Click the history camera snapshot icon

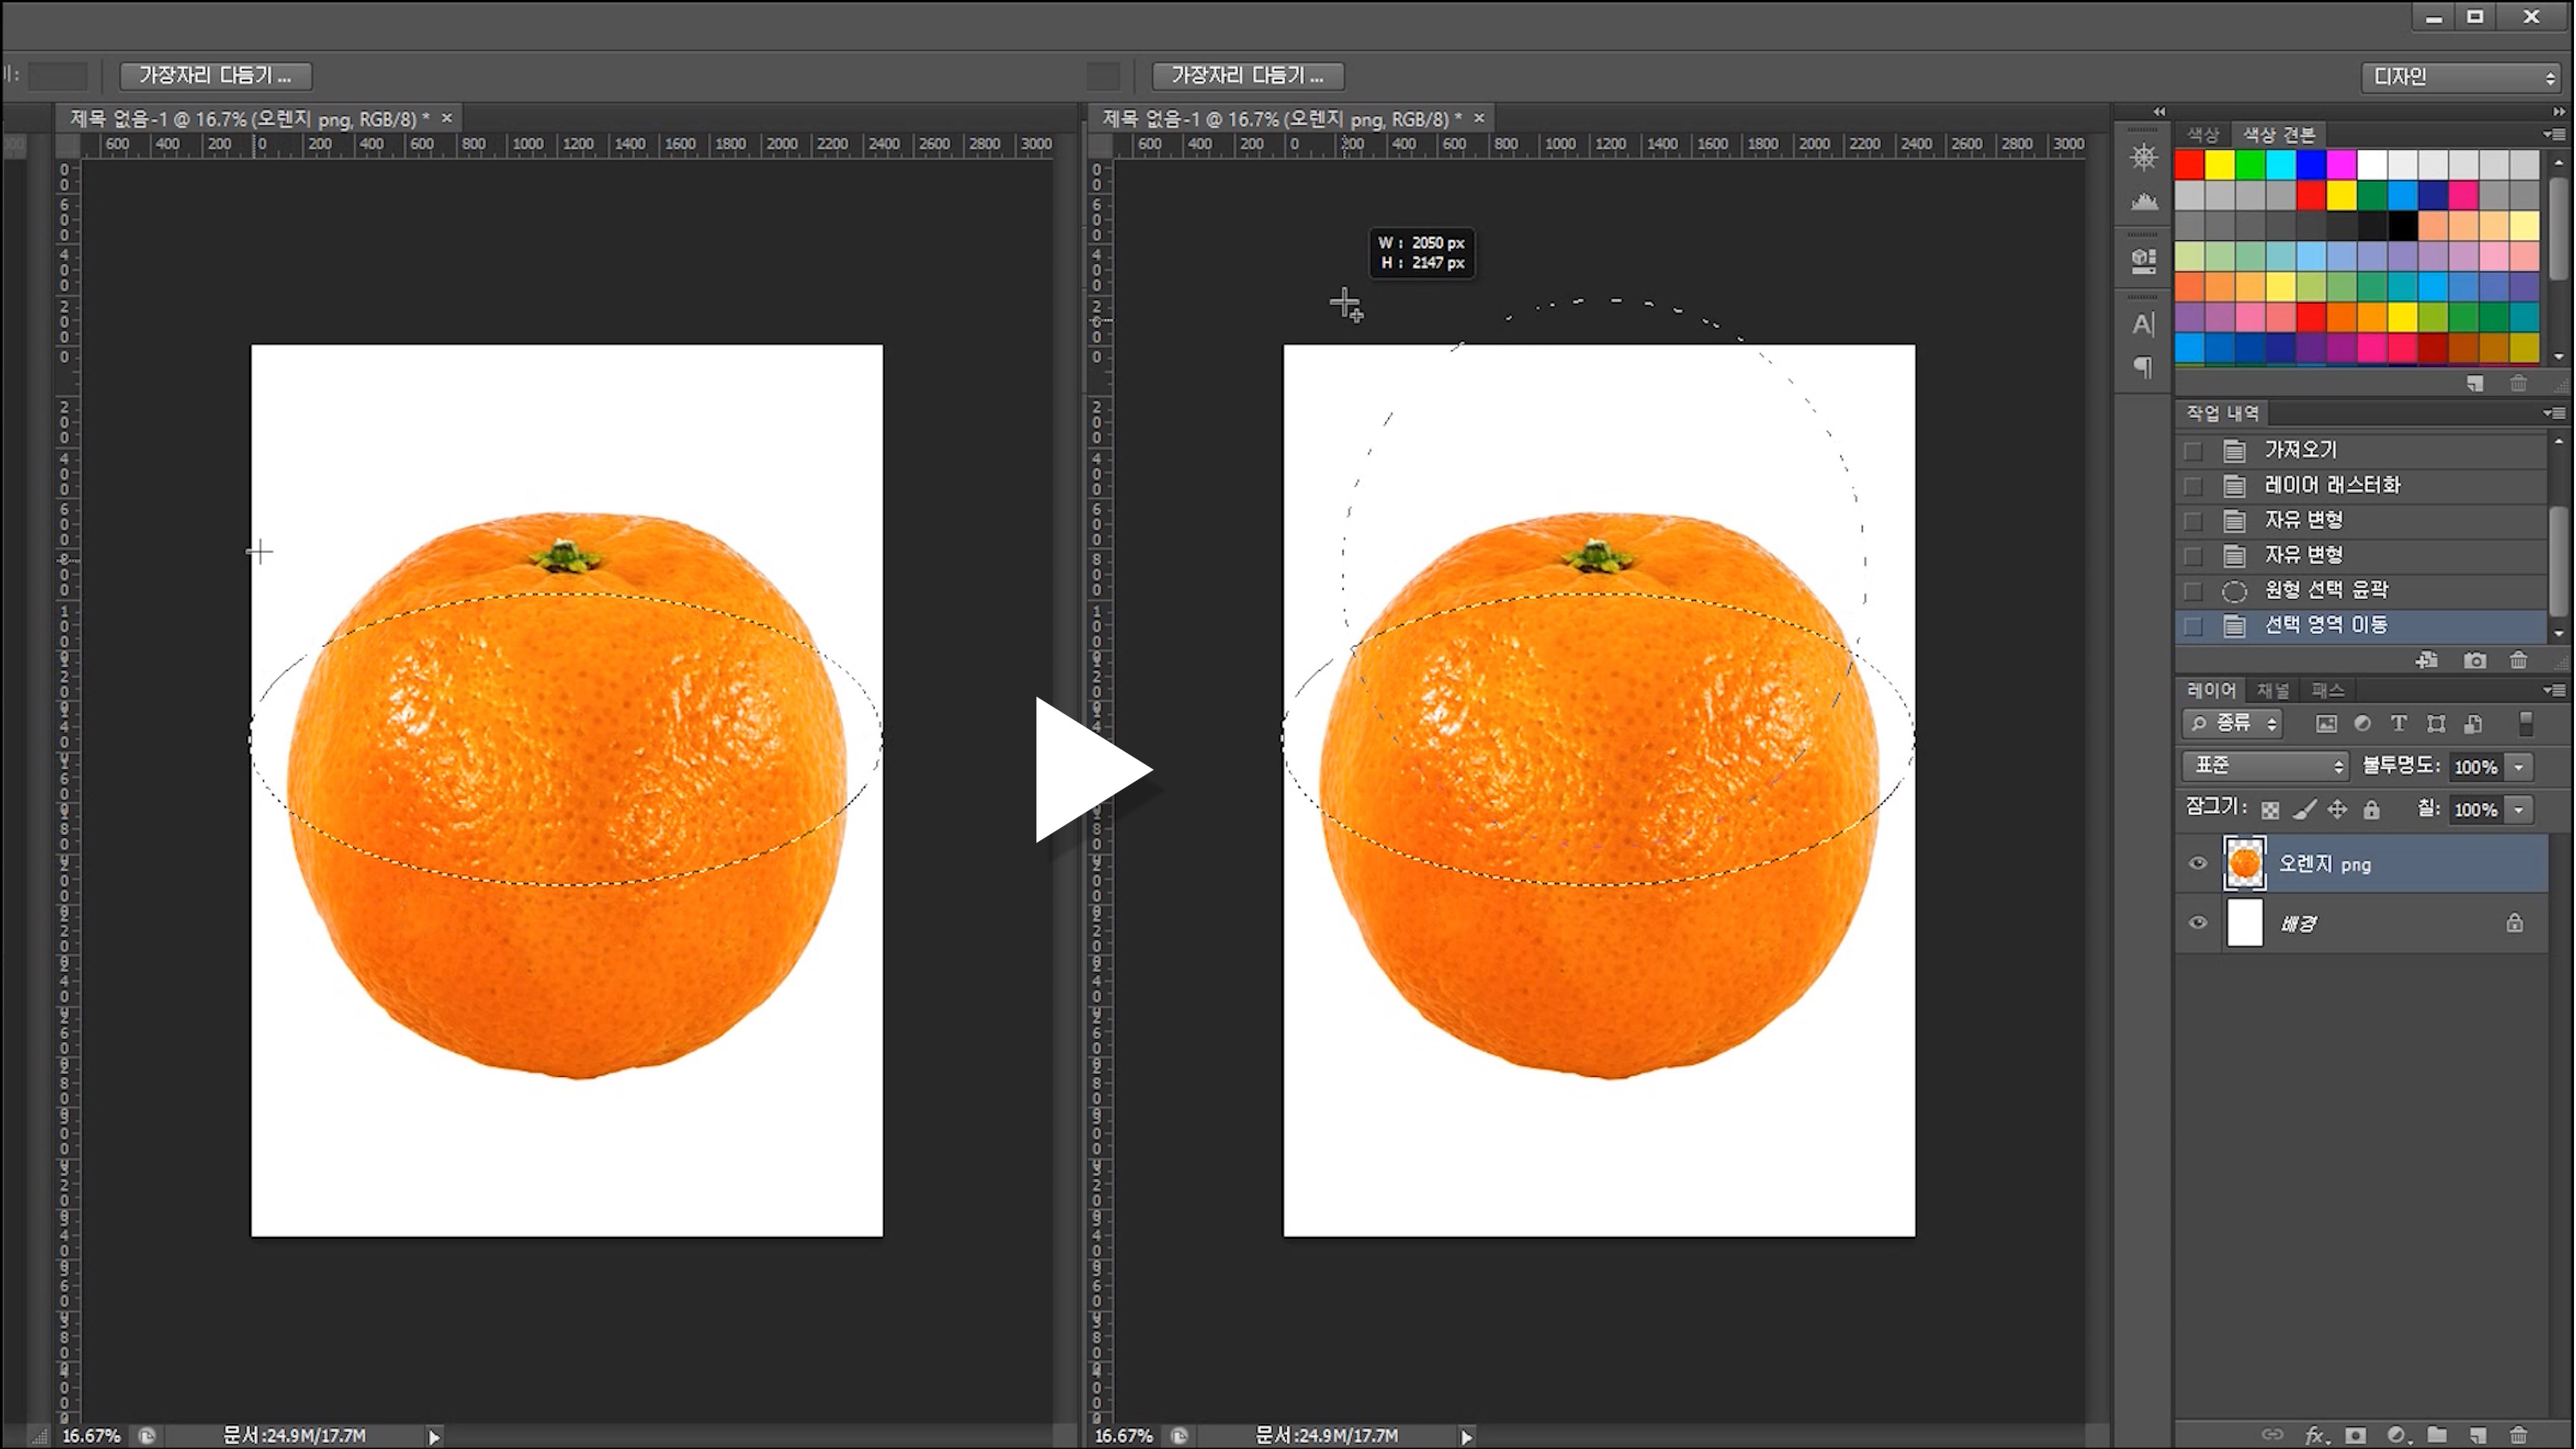[2475, 660]
